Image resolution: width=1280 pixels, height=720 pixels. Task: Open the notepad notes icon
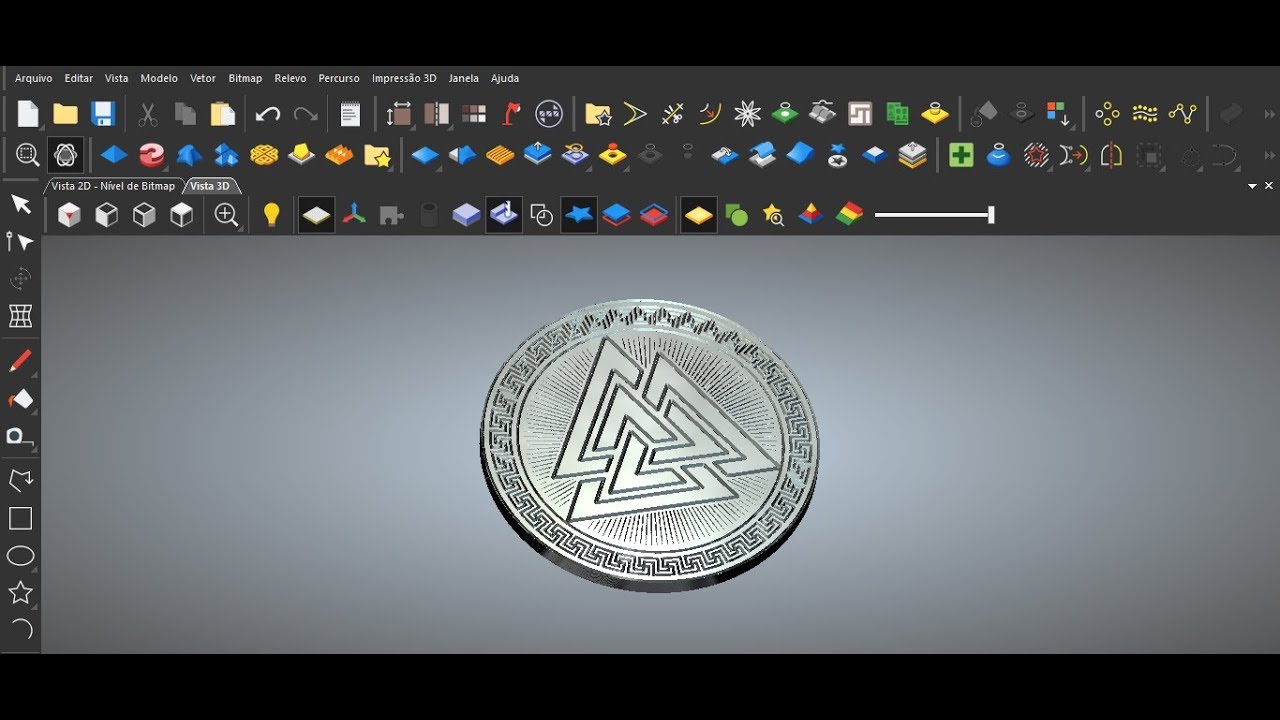349,114
